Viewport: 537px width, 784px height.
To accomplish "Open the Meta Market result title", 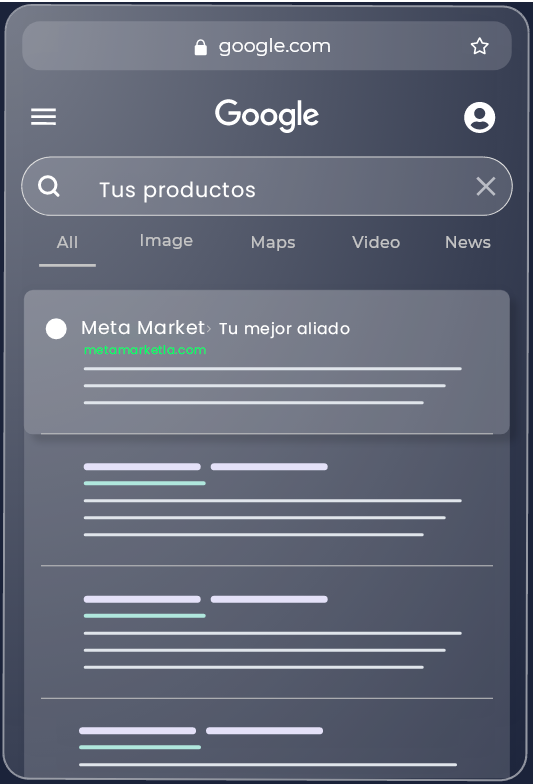I will [x=143, y=328].
